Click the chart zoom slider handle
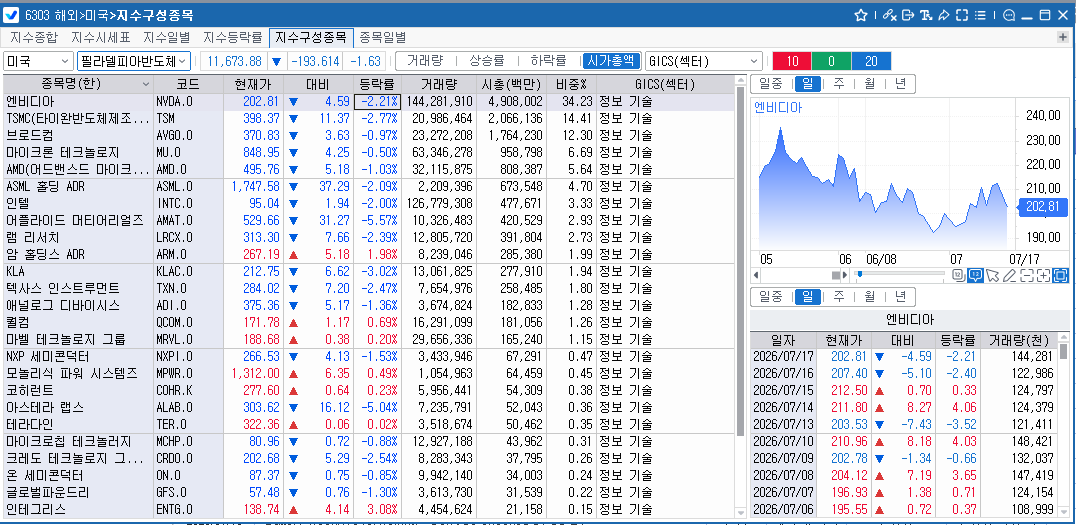 click(x=858, y=275)
